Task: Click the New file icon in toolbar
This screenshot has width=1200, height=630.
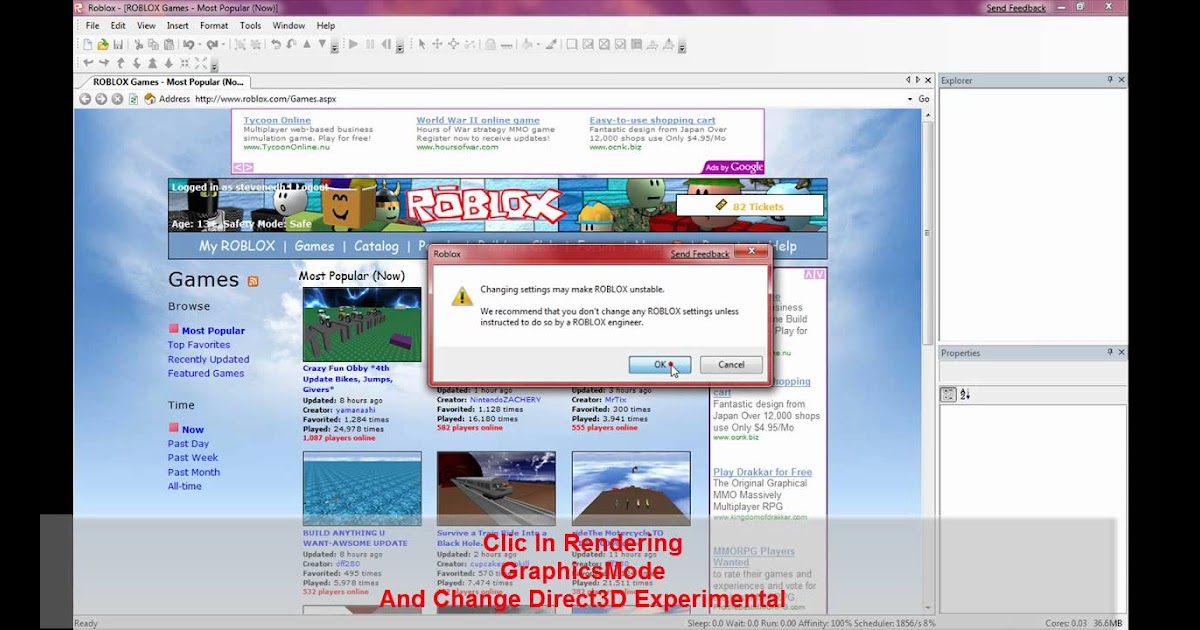Action: point(87,44)
